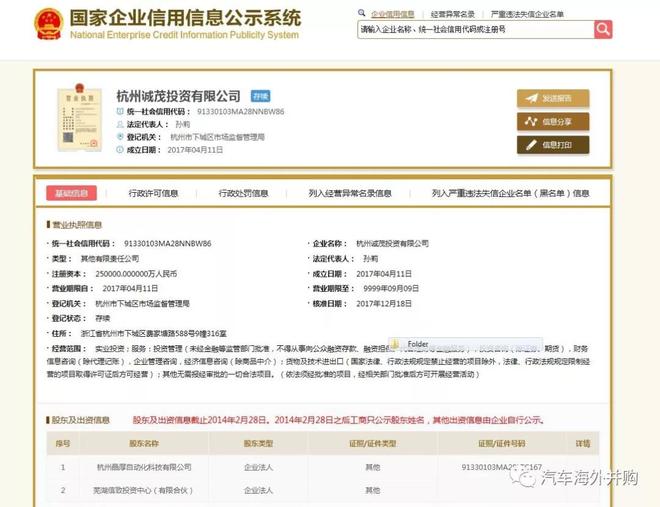This screenshot has width=660, height=507.
Task: Click the blue 存续 status badge
Action: click(x=261, y=96)
